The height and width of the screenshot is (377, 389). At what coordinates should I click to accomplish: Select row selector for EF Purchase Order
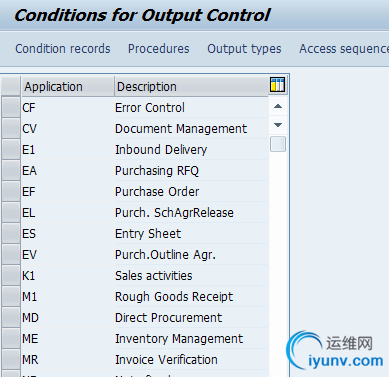[11, 191]
